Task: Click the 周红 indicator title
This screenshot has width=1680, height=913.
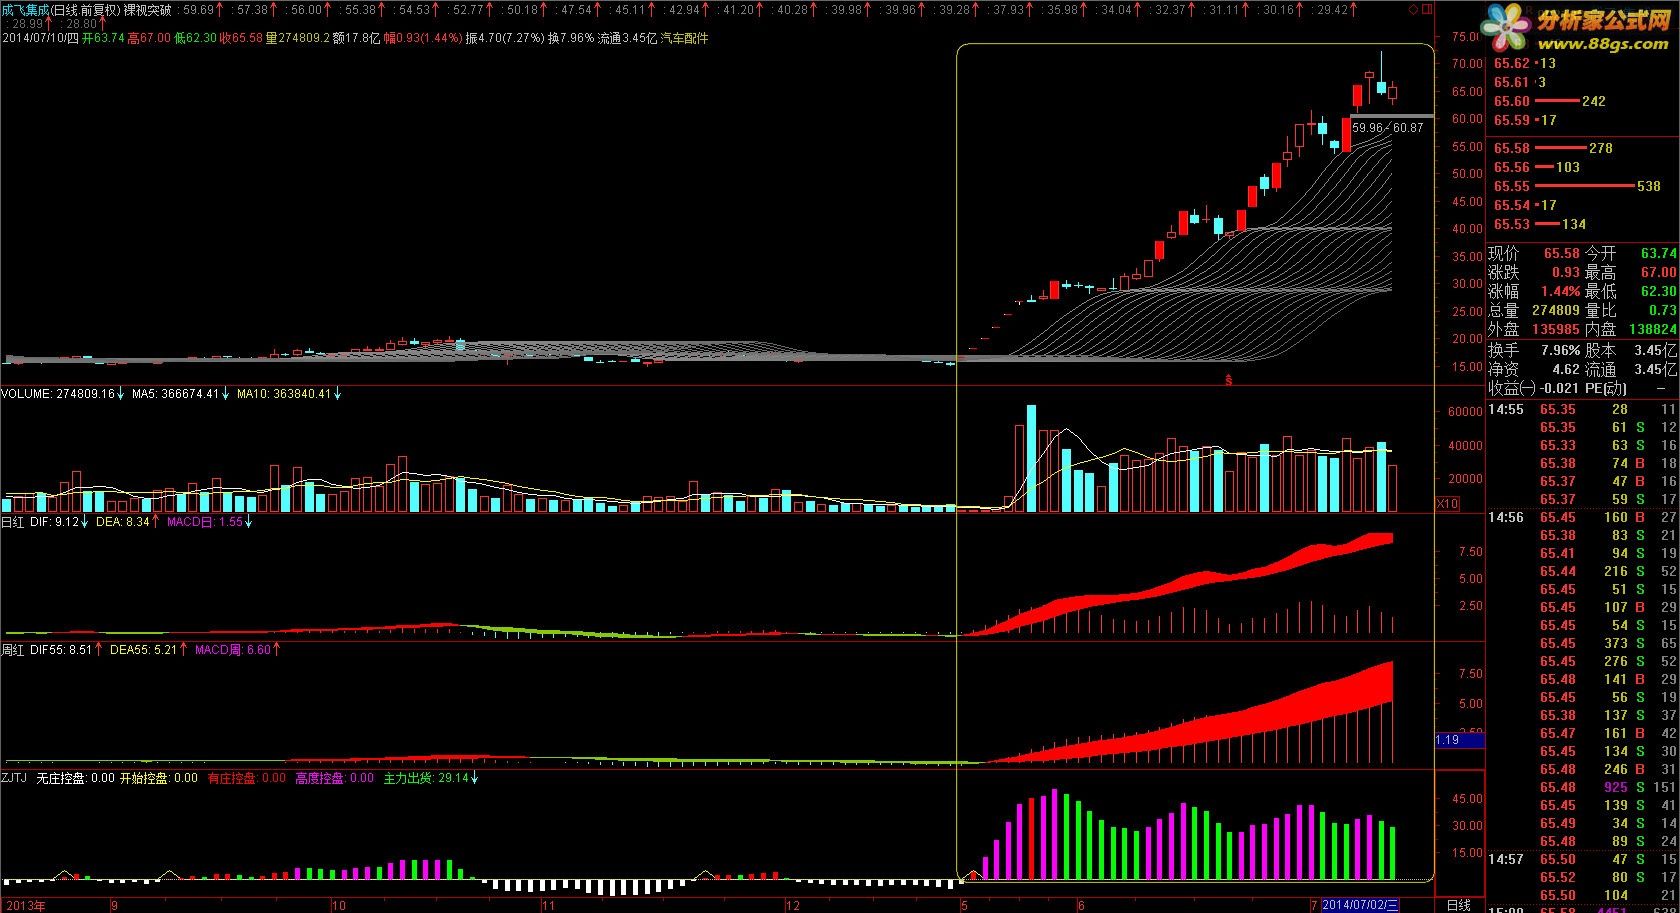Action: coord(13,650)
